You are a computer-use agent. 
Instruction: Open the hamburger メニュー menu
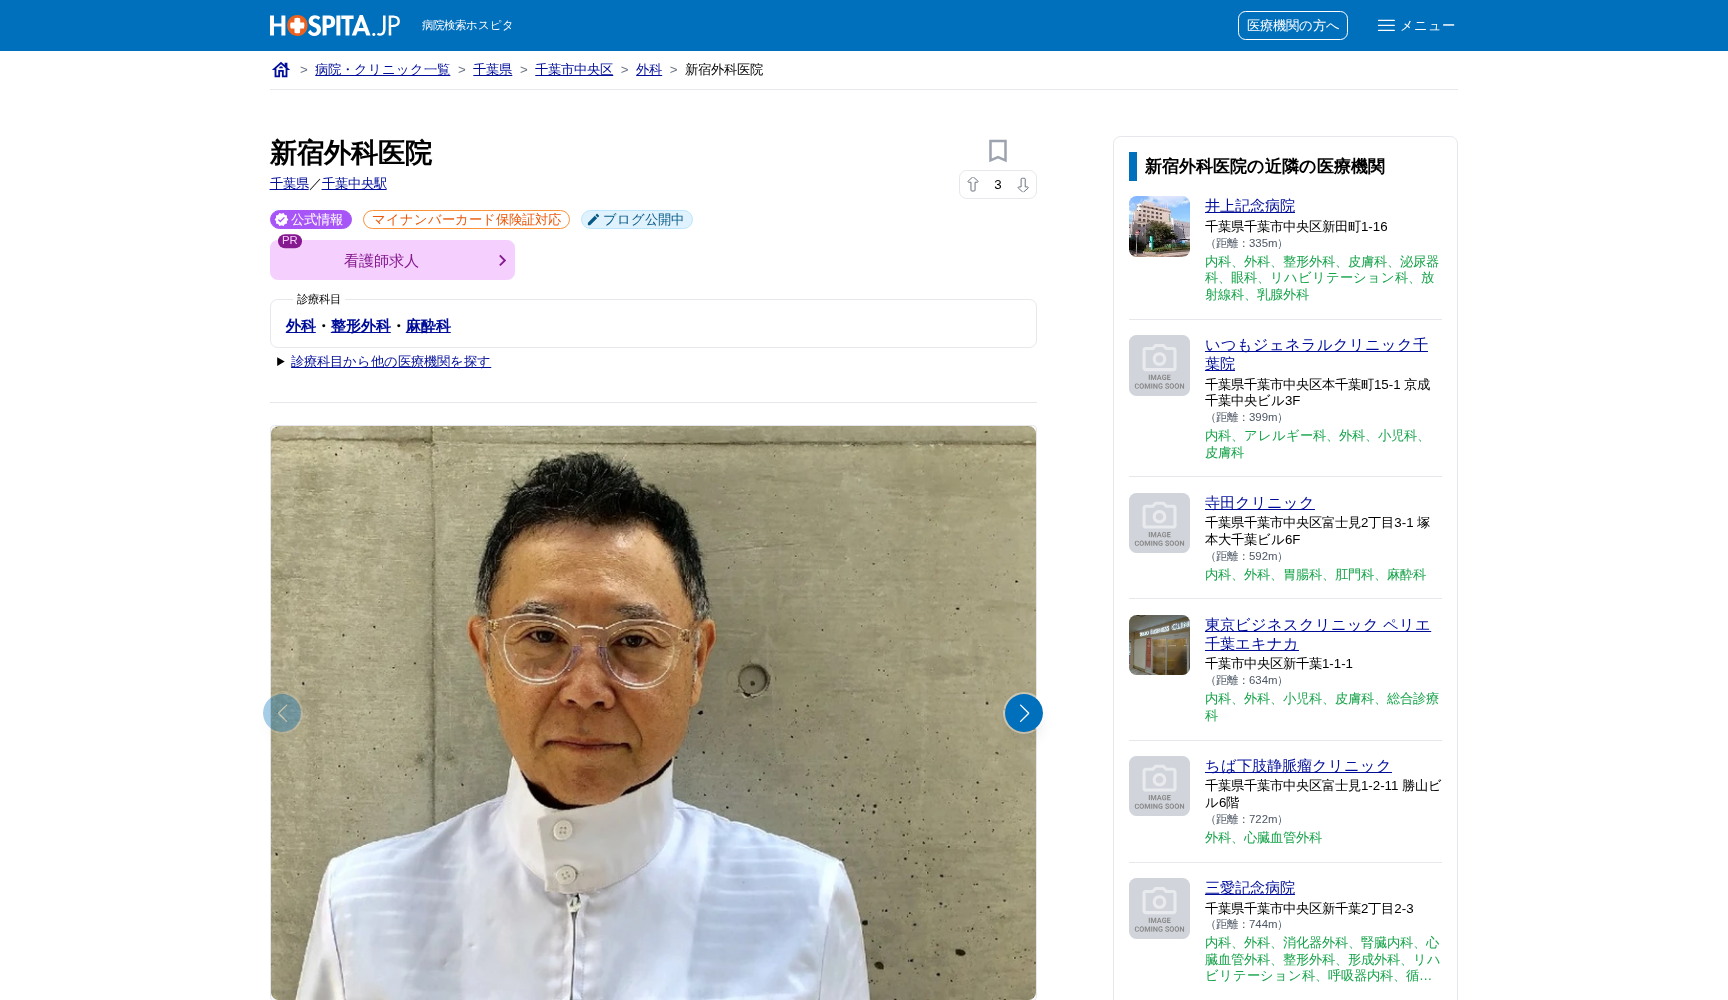tap(1416, 26)
